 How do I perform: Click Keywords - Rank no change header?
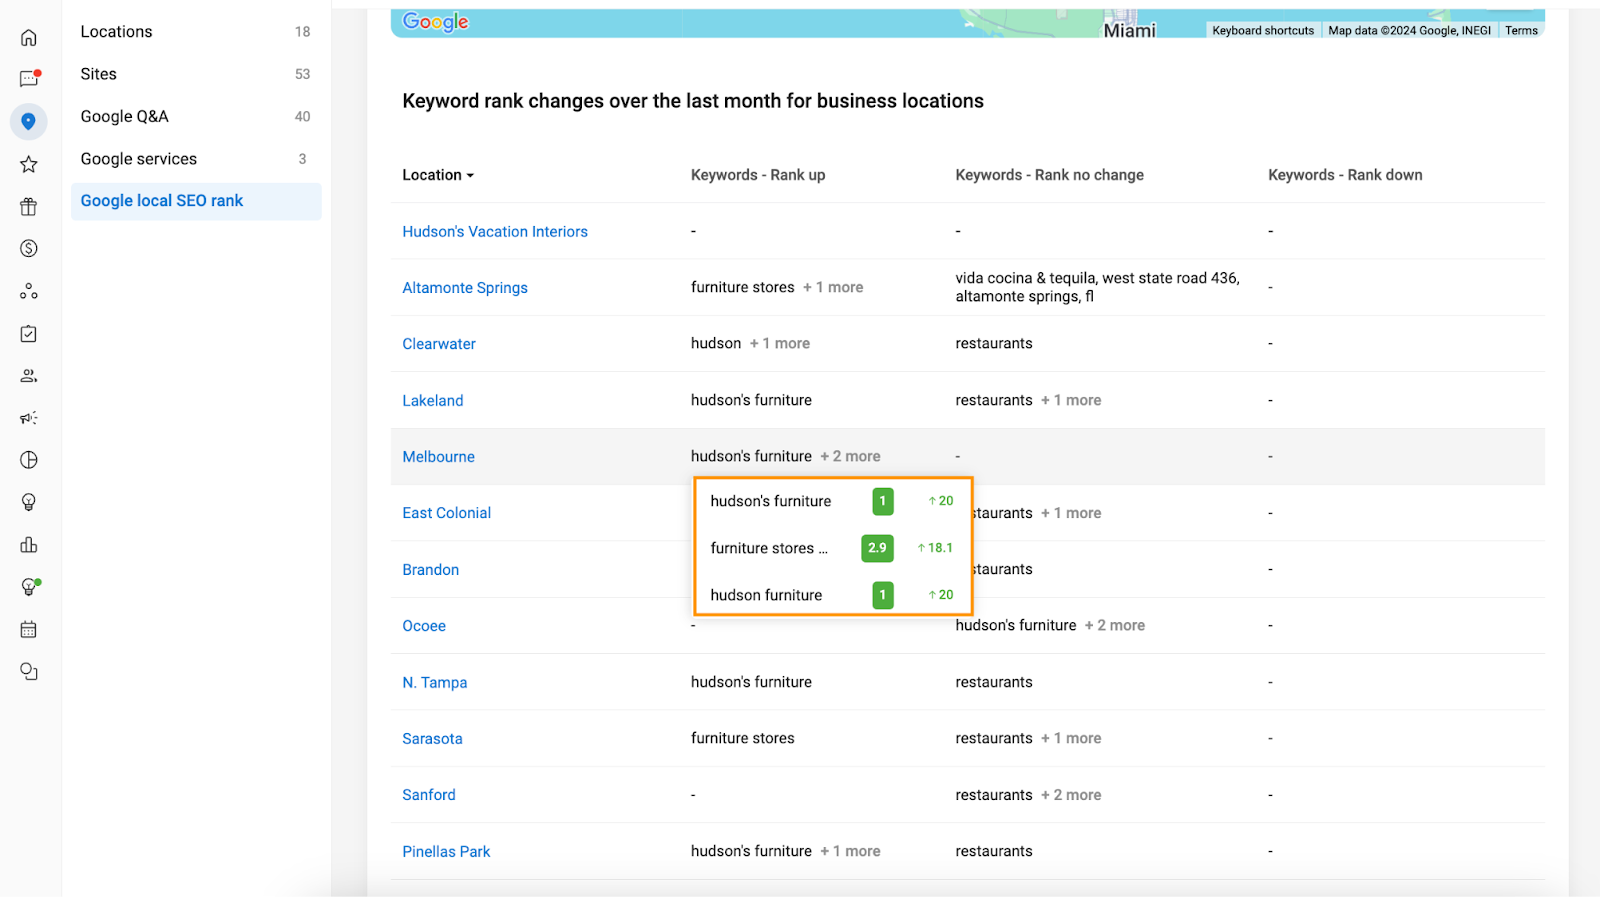(x=1049, y=175)
